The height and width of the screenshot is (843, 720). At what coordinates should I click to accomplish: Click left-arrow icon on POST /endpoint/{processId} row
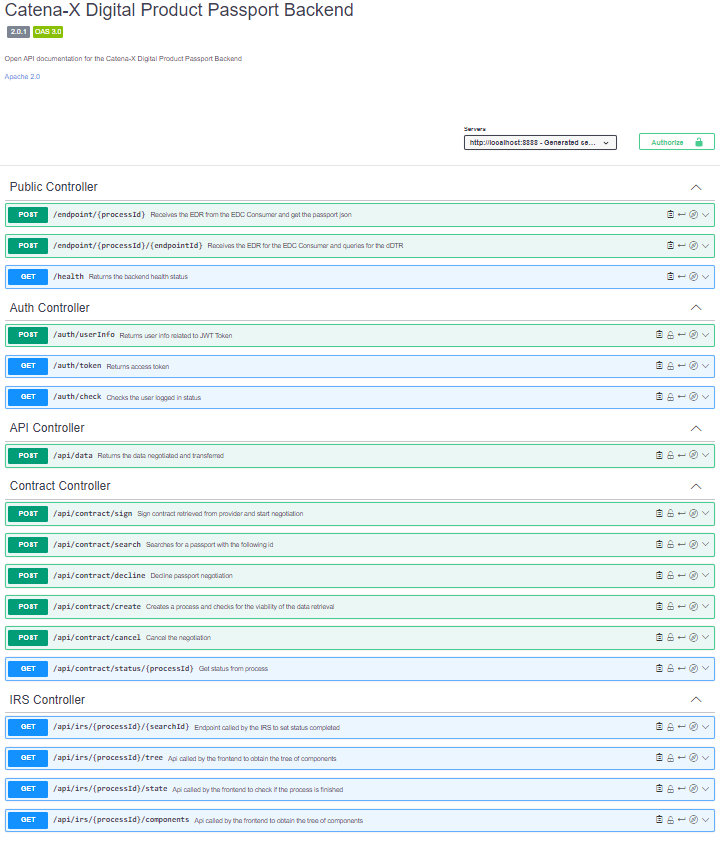[x=681, y=215]
